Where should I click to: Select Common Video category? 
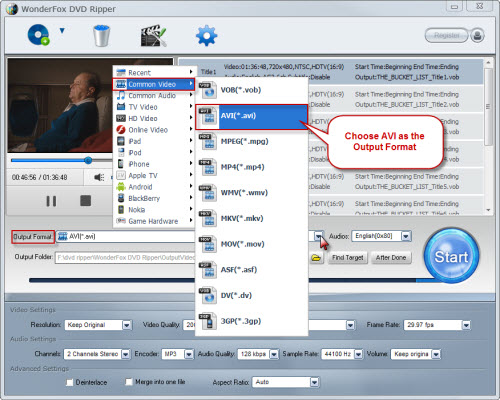[154, 84]
